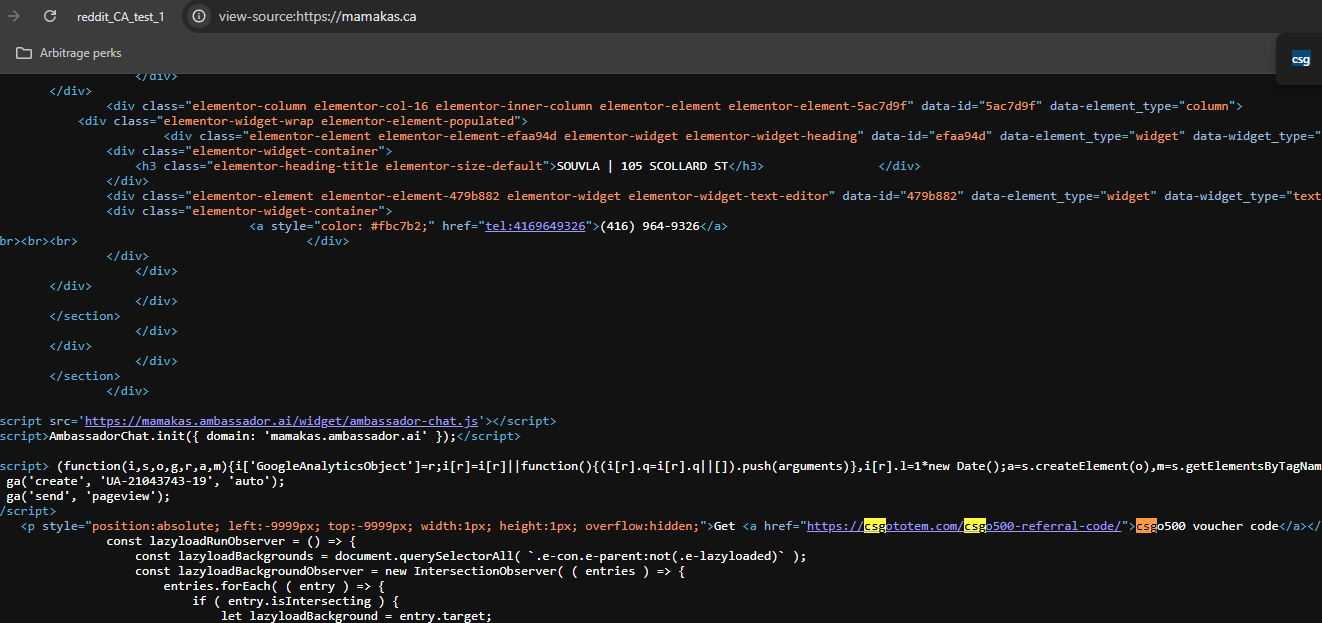Click the AmbassadorChat.init script line
The image size is (1322, 623).
(260, 436)
